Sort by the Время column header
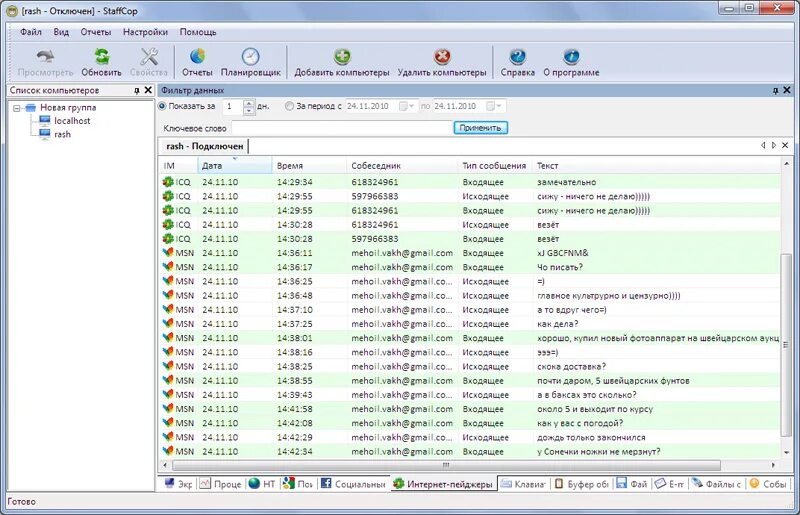 point(309,166)
